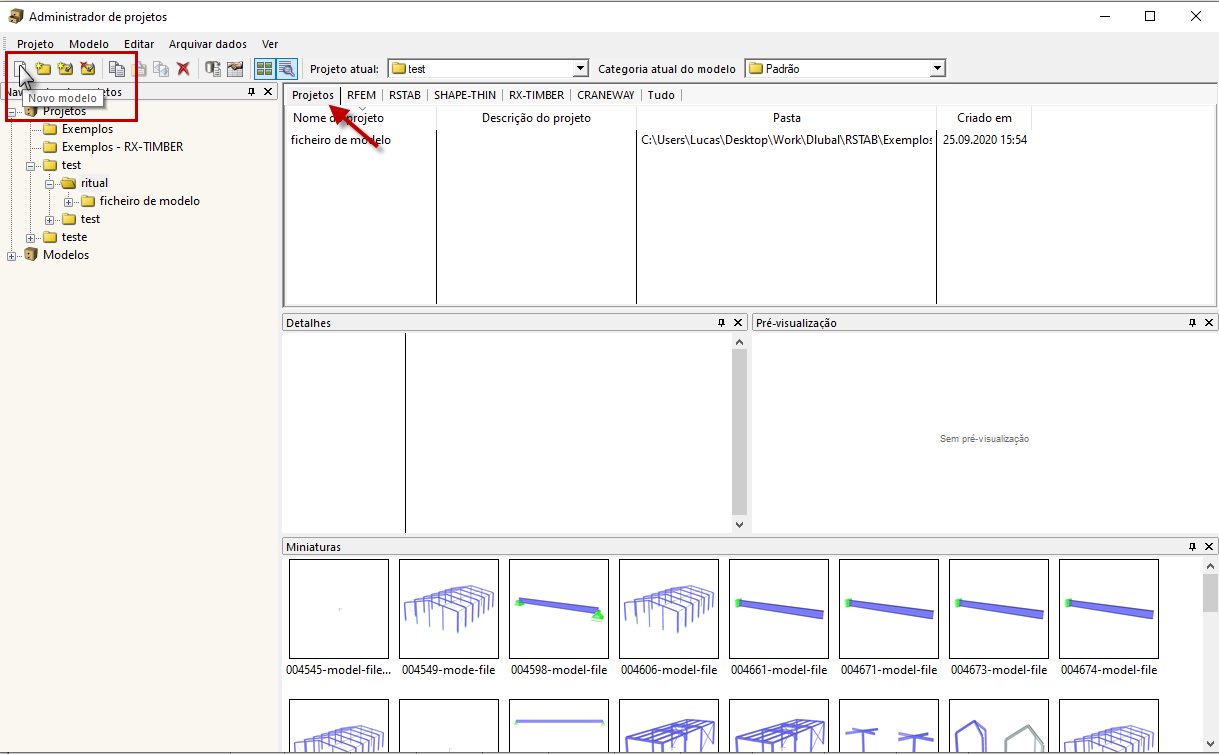
Task: Open the Ver menu
Action: pos(270,44)
